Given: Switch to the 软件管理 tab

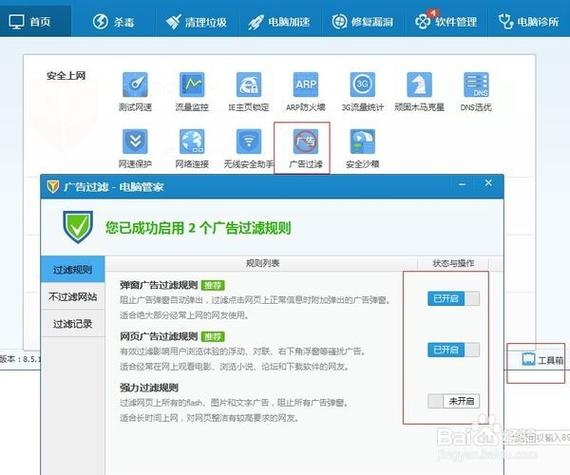Looking at the screenshot, I should [x=446, y=22].
